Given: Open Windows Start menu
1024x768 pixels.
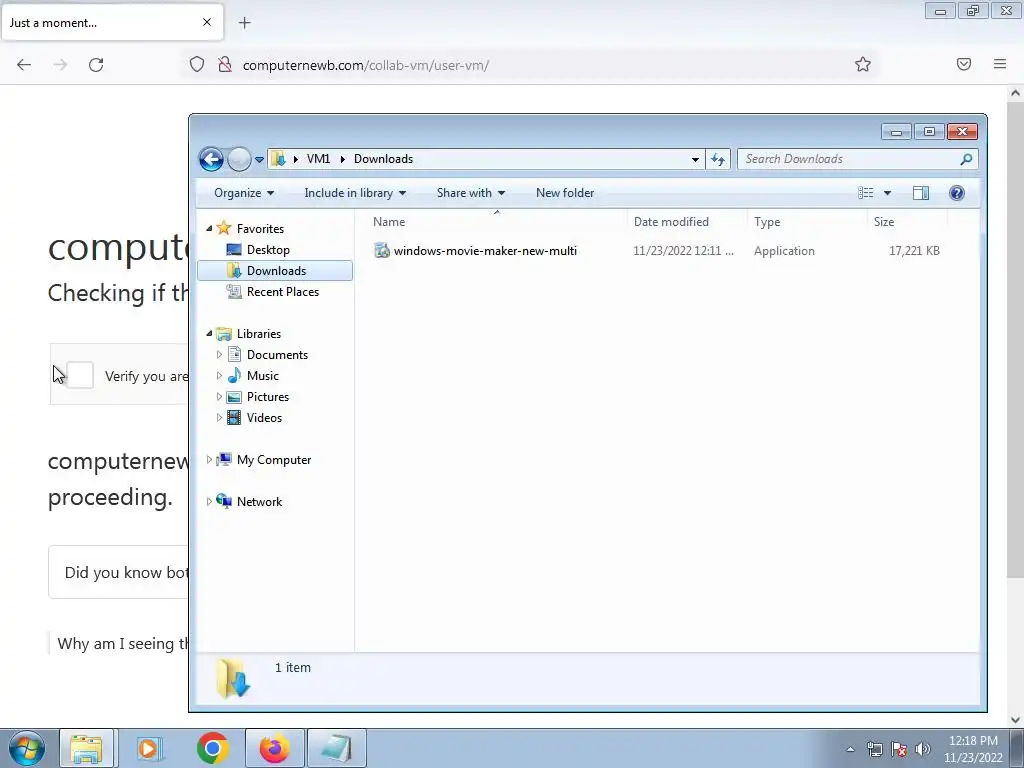Looking at the screenshot, I should (27, 748).
